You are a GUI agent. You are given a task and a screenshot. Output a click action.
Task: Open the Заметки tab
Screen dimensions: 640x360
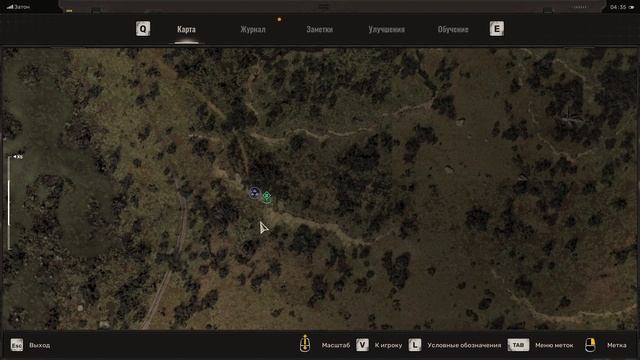pyautogui.click(x=320, y=29)
